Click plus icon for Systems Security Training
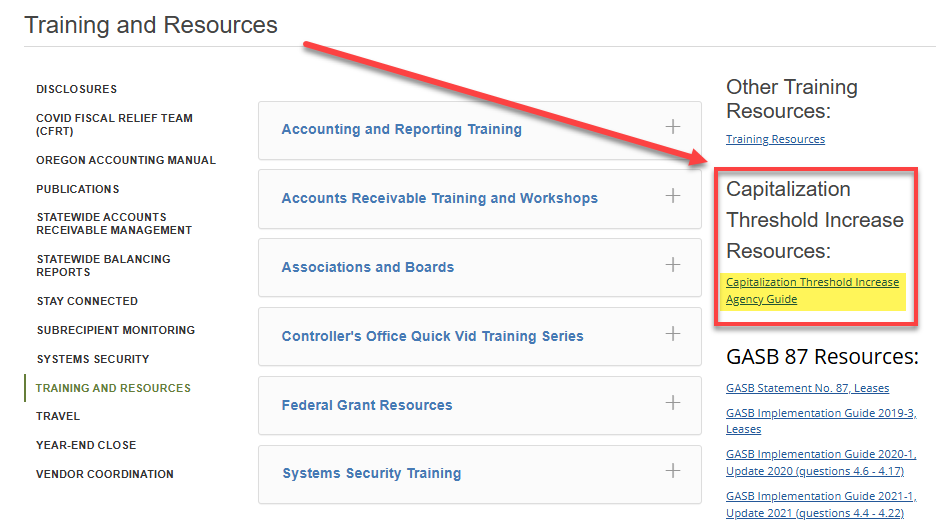The height and width of the screenshot is (528, 936). coord(673,471)
